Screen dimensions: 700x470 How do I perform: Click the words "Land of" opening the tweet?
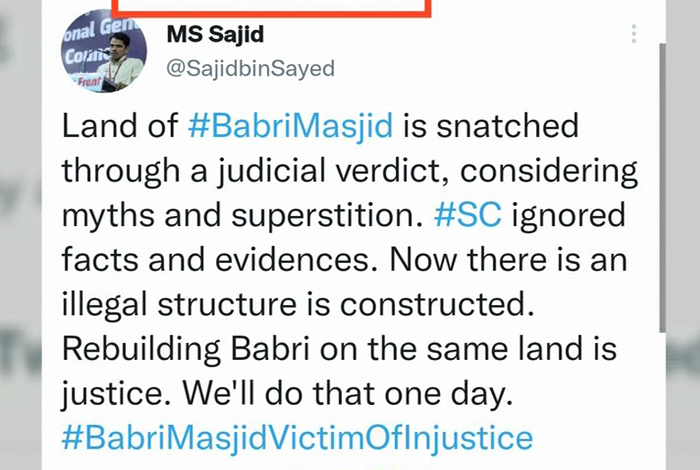click(x=120, y=125)
